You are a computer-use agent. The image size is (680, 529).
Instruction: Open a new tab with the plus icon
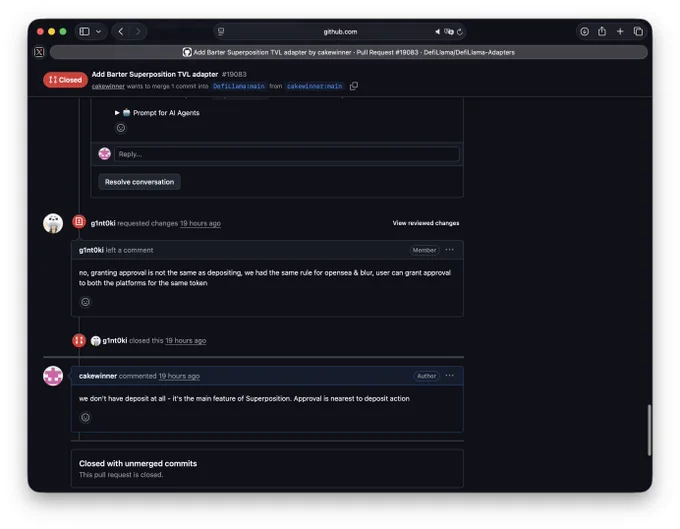[x=620, y=31]
